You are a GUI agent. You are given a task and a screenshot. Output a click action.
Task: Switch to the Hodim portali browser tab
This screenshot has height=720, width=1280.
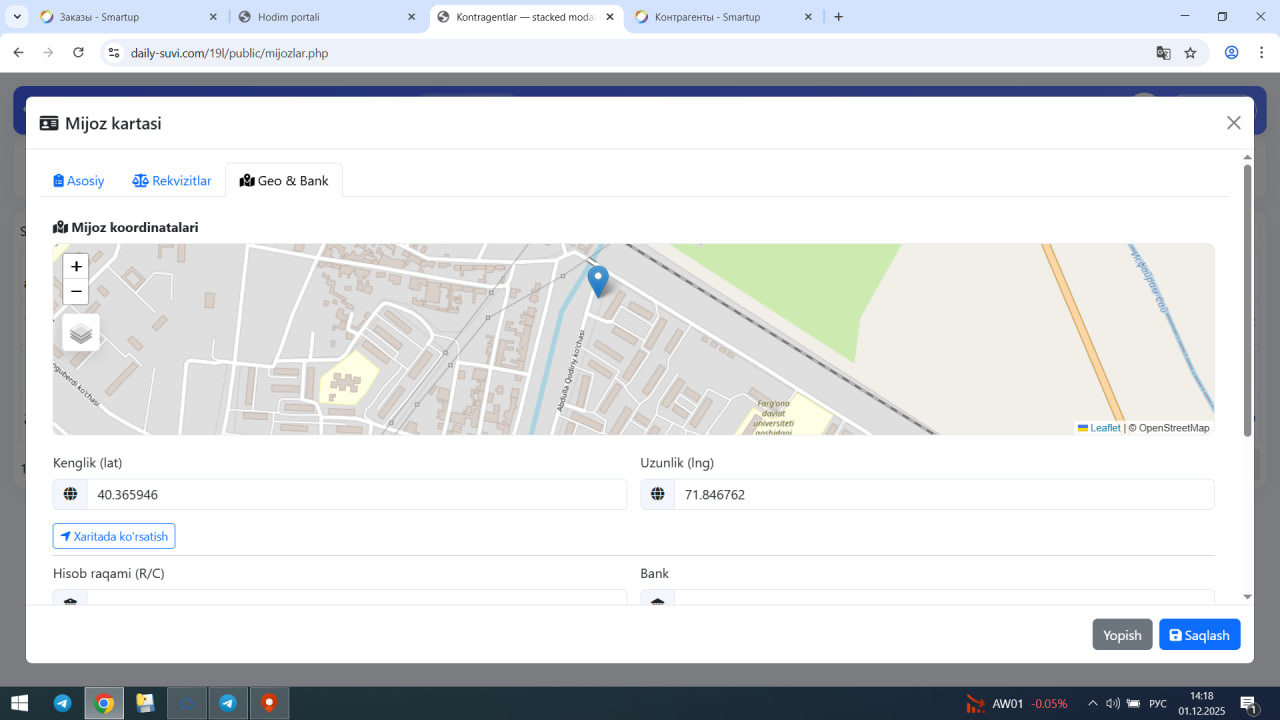[x=326, y=17]
